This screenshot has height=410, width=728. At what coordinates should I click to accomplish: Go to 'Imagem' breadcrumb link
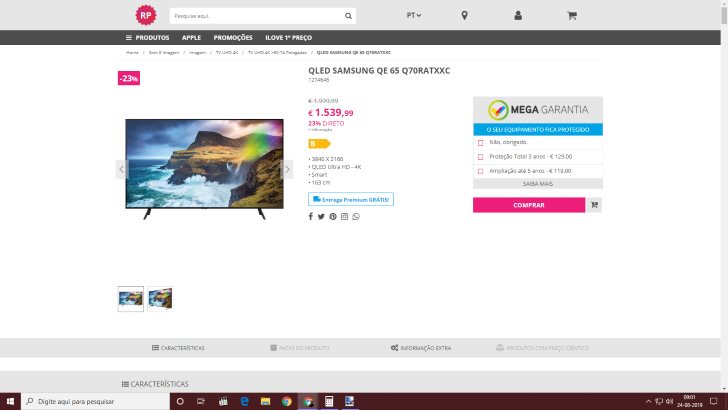197,52
